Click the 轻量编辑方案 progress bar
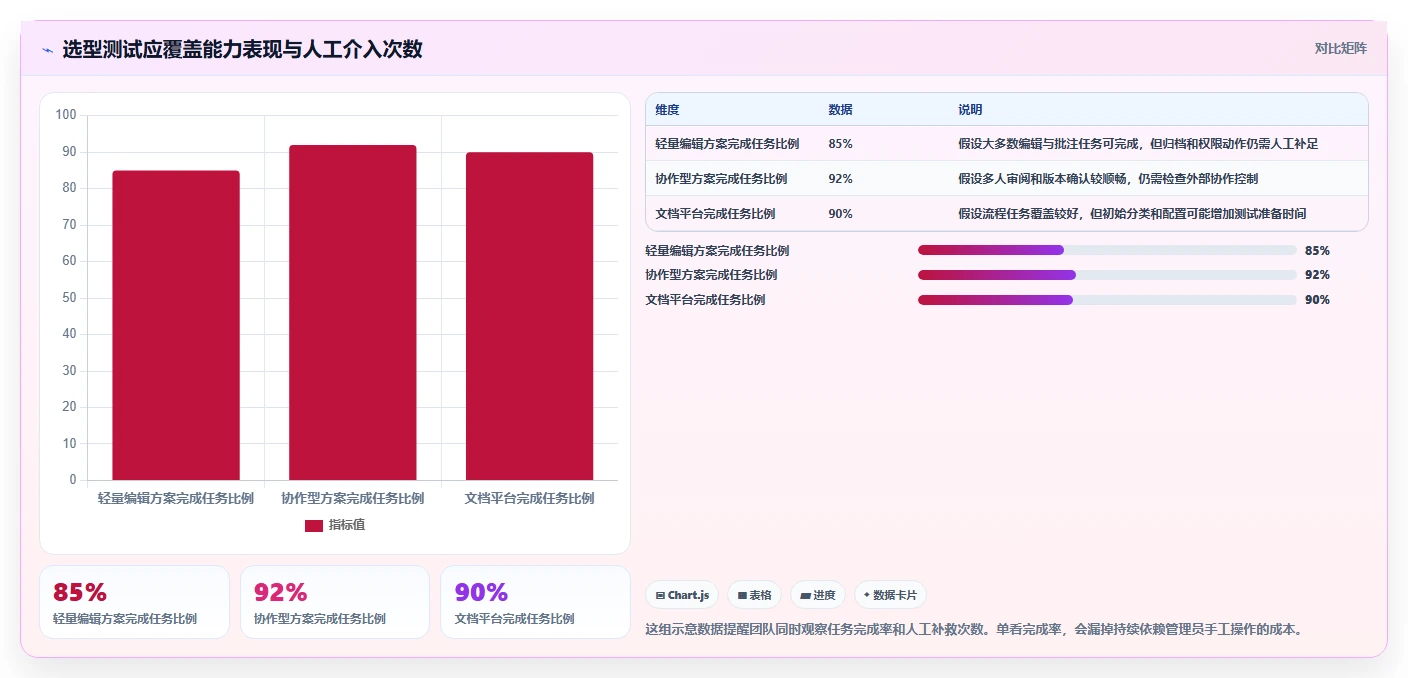Viewport: 1408px width, 678px height. pyautogui.click(x=1107, y=250)
